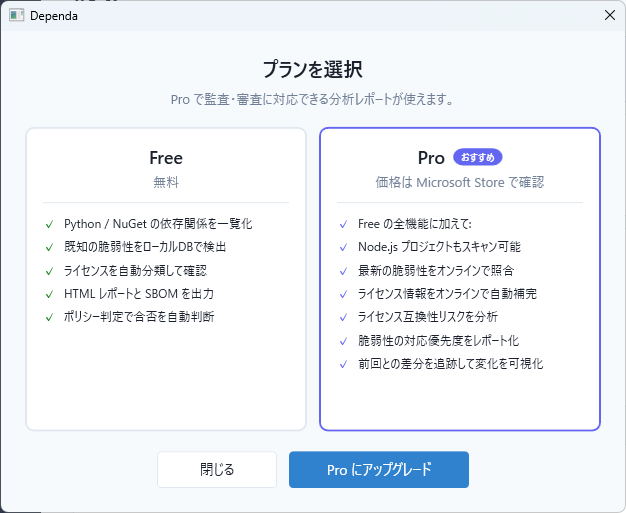
Task: Click green checkmark beside ライセンスを自動分類 feature
Action: click(50, 271)
